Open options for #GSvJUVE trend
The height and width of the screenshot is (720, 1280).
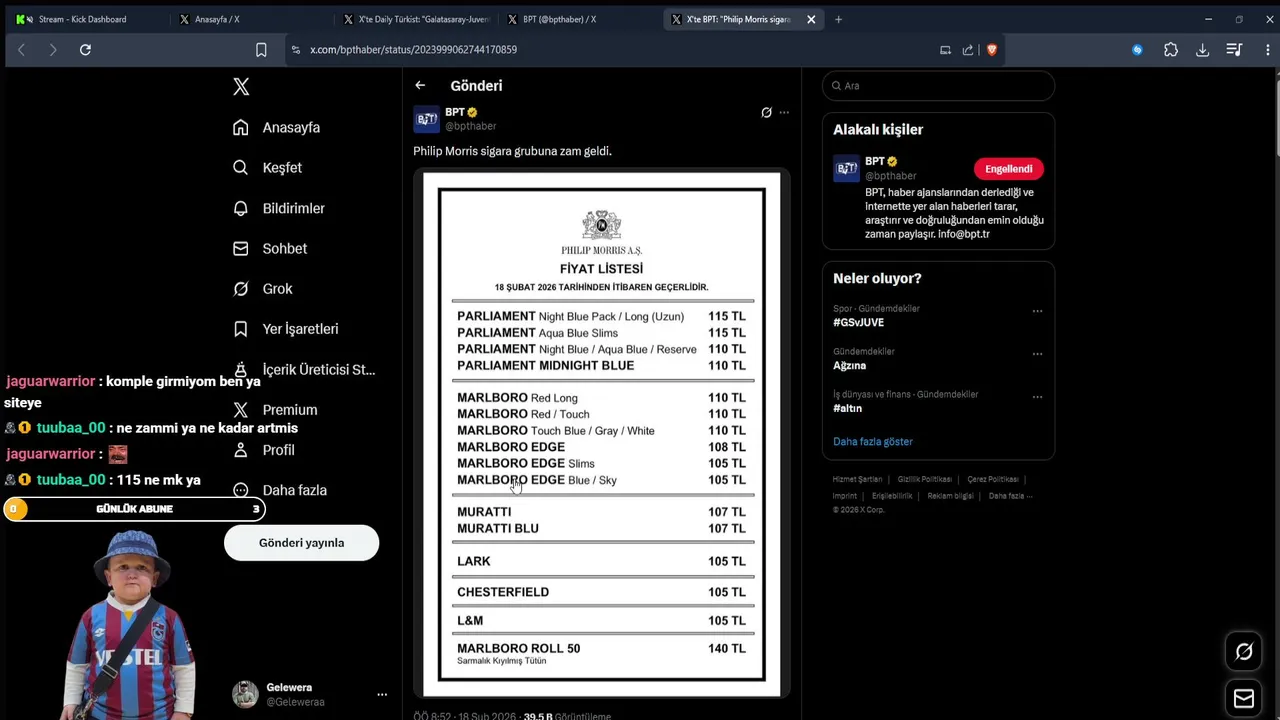(x=1037, y=311)
